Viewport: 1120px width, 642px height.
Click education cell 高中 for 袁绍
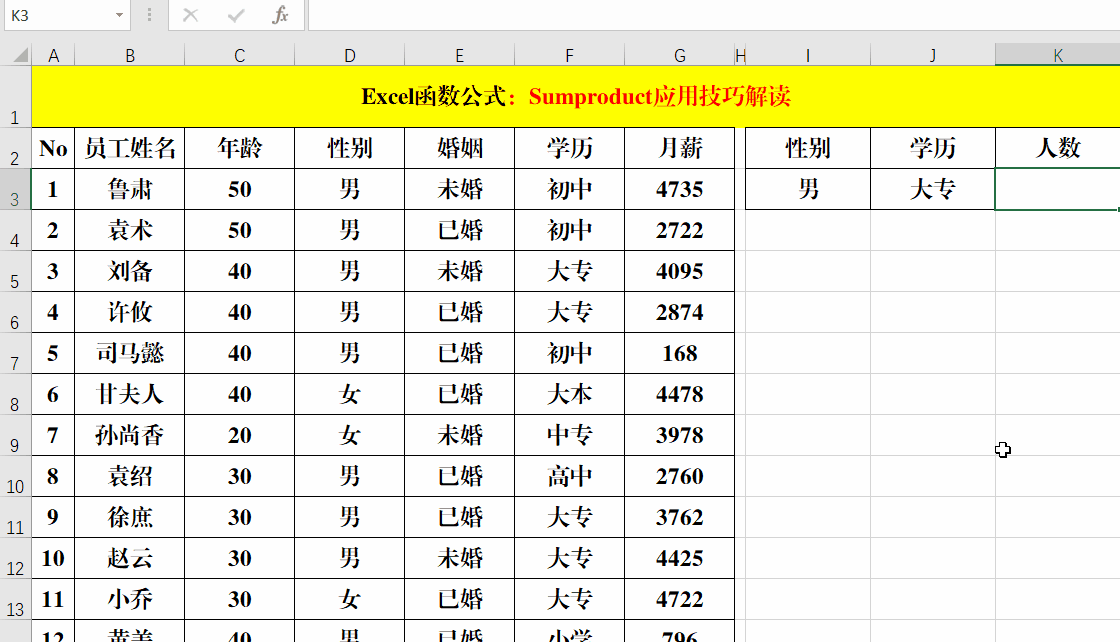pyautogui.click(x=569, y=476)
